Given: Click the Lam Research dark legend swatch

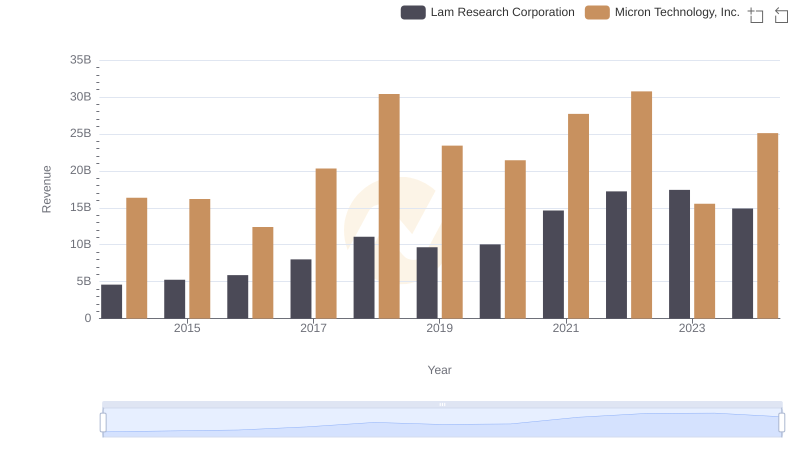Looking at the screenshot, I should (x=413, y=12).
